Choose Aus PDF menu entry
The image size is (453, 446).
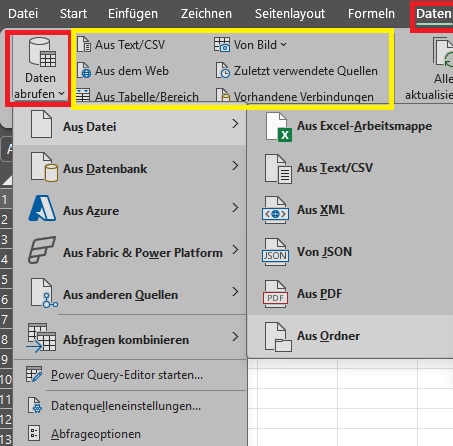[x=350, y=294]
